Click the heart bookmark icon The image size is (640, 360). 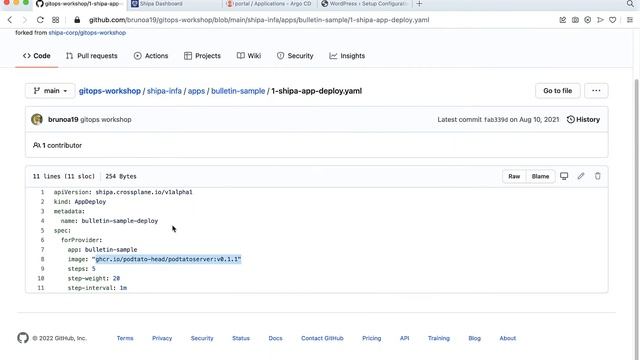tap(613, 20)
